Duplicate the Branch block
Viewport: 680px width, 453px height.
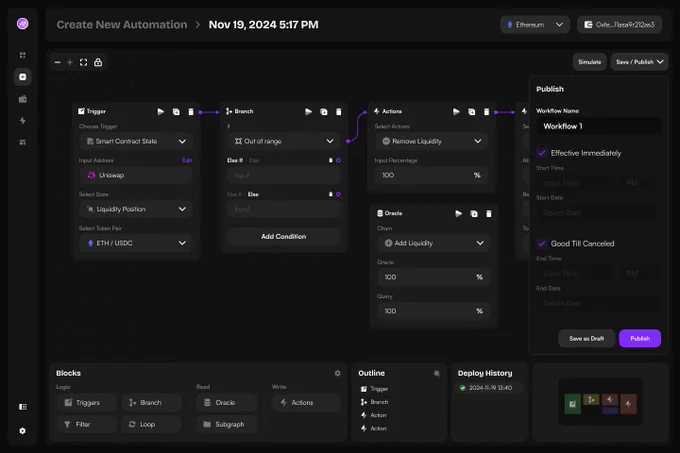pos(324,112)
